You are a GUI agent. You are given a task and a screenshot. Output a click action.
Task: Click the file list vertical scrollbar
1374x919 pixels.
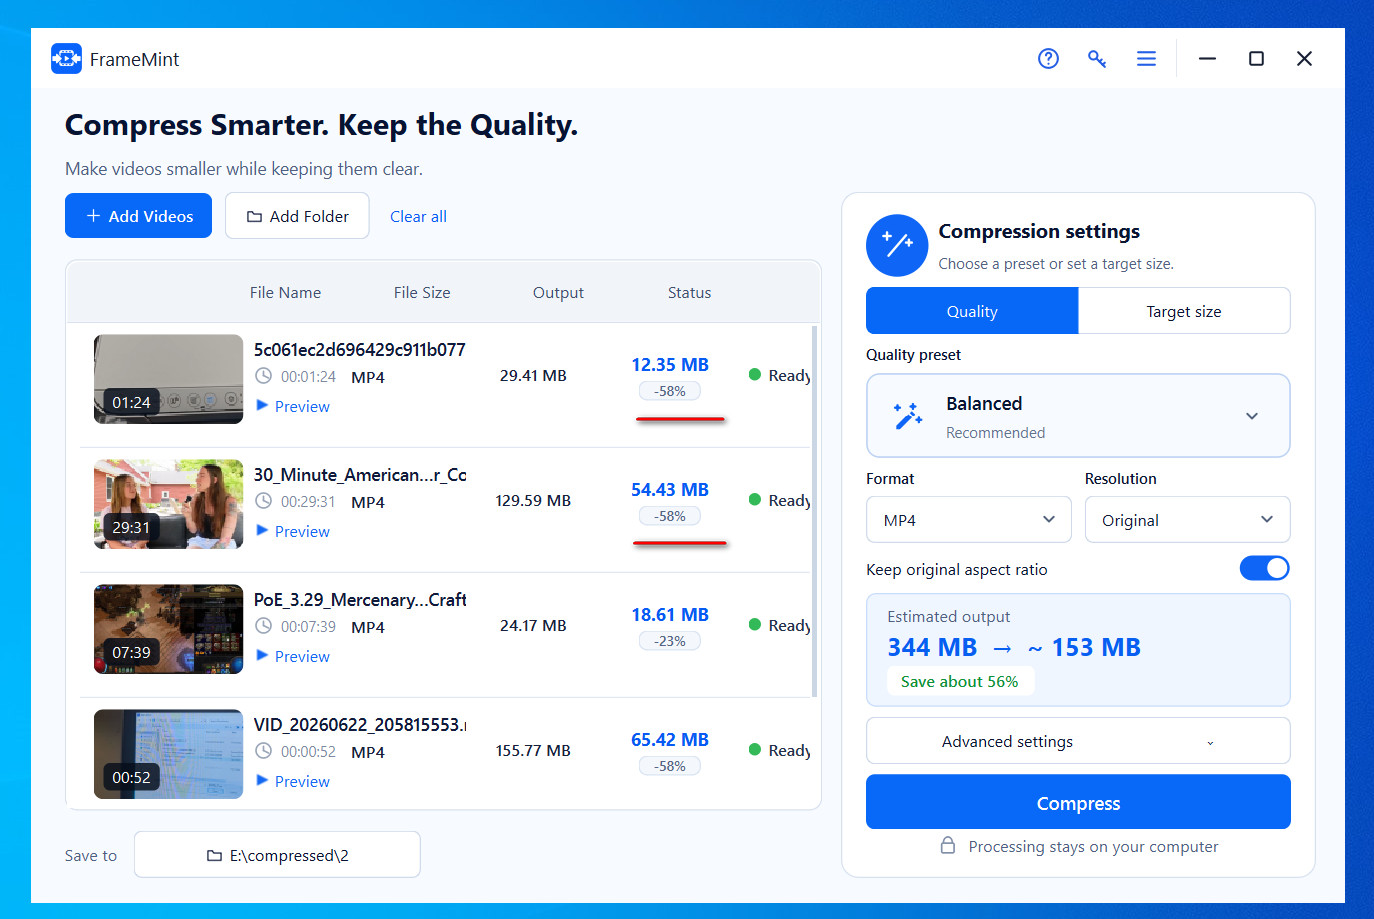(815, 510)
